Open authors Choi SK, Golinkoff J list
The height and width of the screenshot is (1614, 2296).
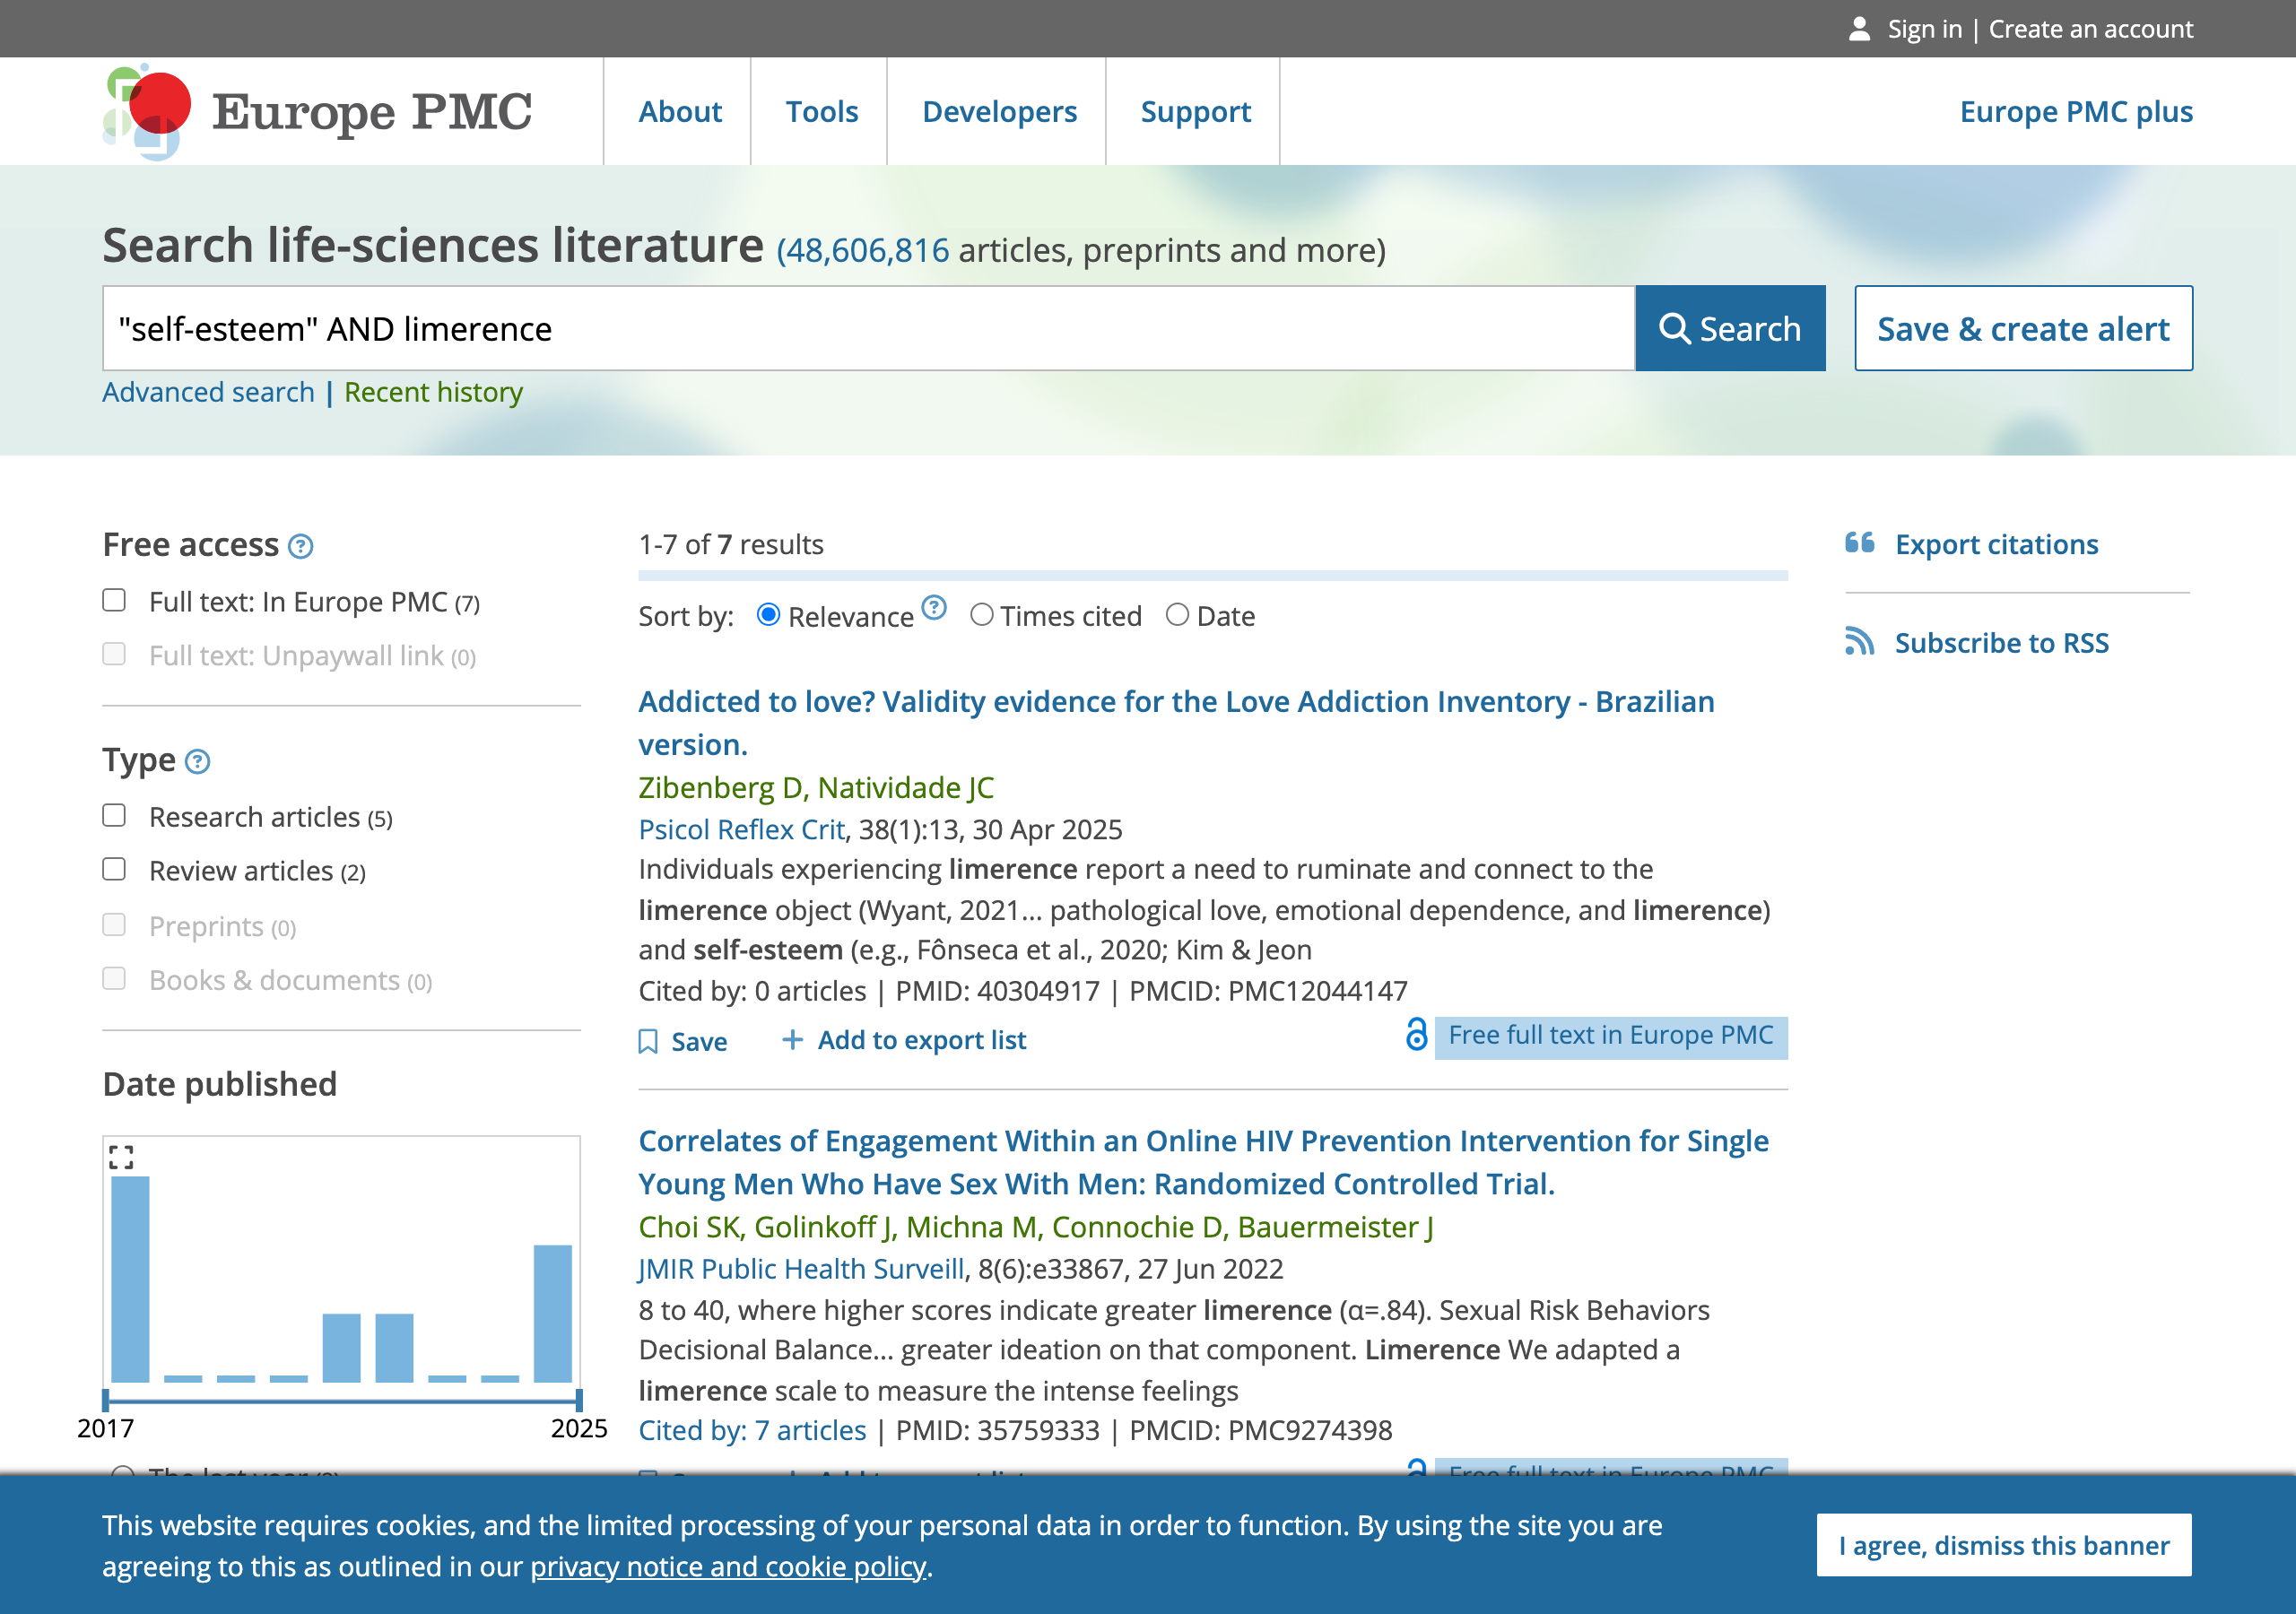click(1036, 1227)
